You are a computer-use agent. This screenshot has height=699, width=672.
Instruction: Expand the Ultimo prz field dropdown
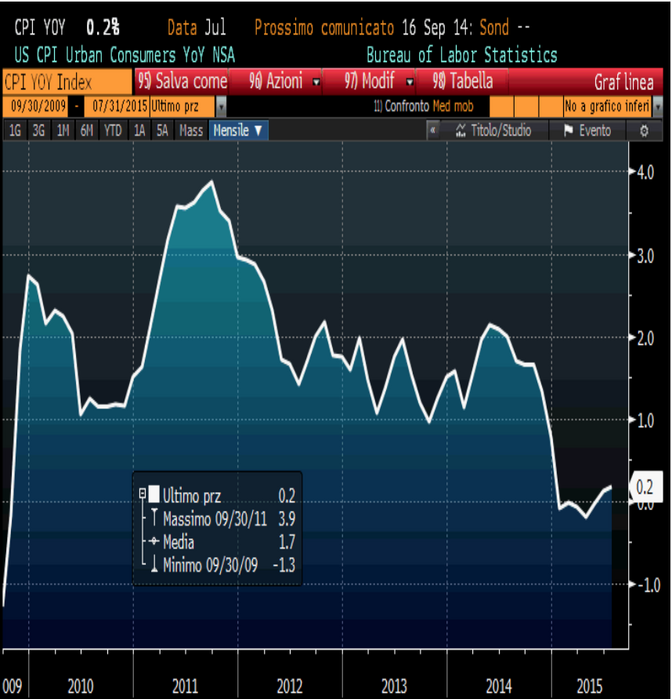(x=221, y=105)
